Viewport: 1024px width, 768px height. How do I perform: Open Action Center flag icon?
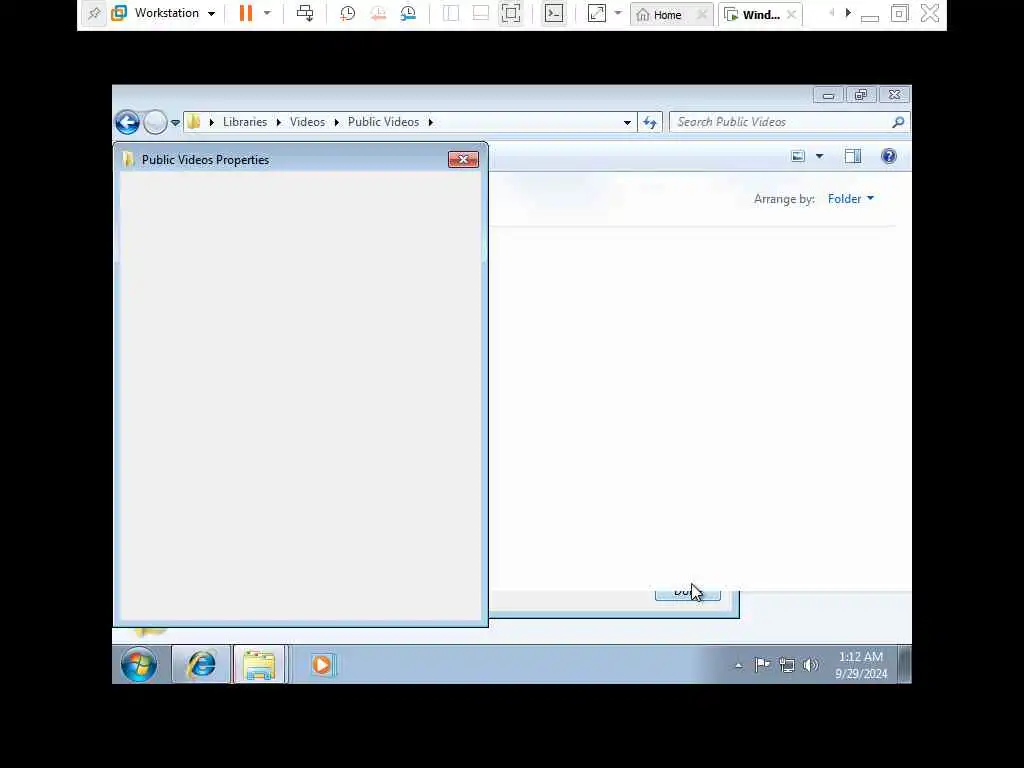(761, 665)
